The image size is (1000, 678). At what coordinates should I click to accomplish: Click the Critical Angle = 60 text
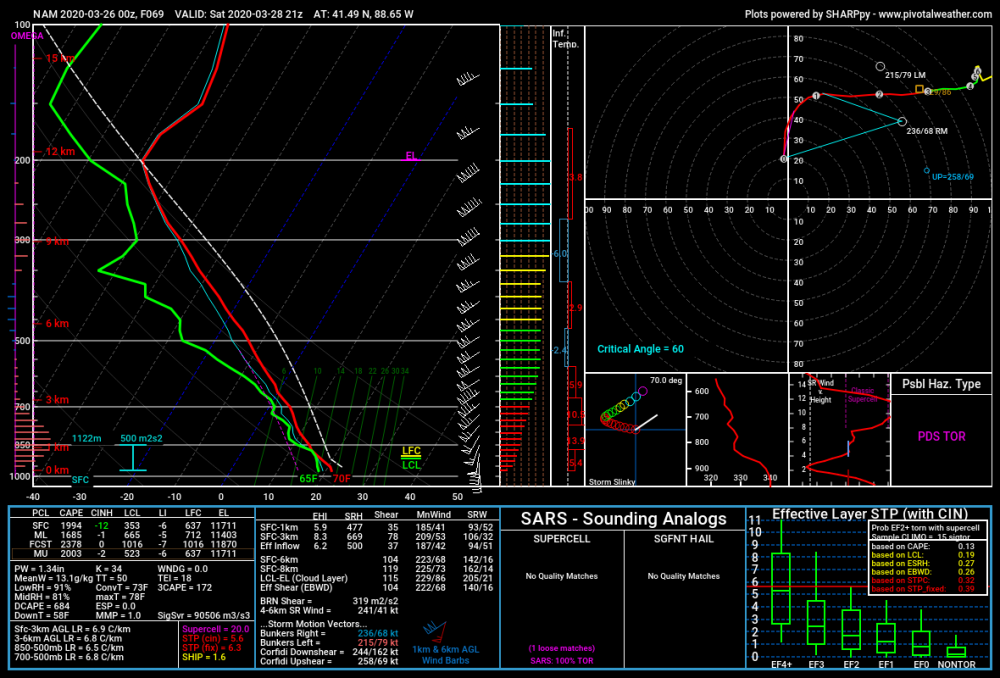coord(640,349)
